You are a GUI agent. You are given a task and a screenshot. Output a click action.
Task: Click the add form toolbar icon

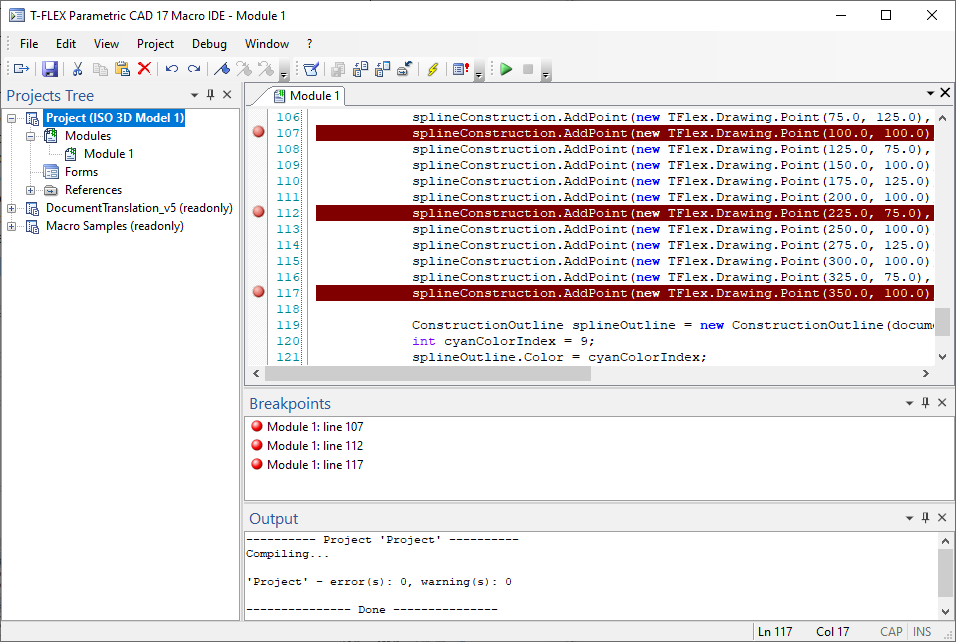point(382,69)
